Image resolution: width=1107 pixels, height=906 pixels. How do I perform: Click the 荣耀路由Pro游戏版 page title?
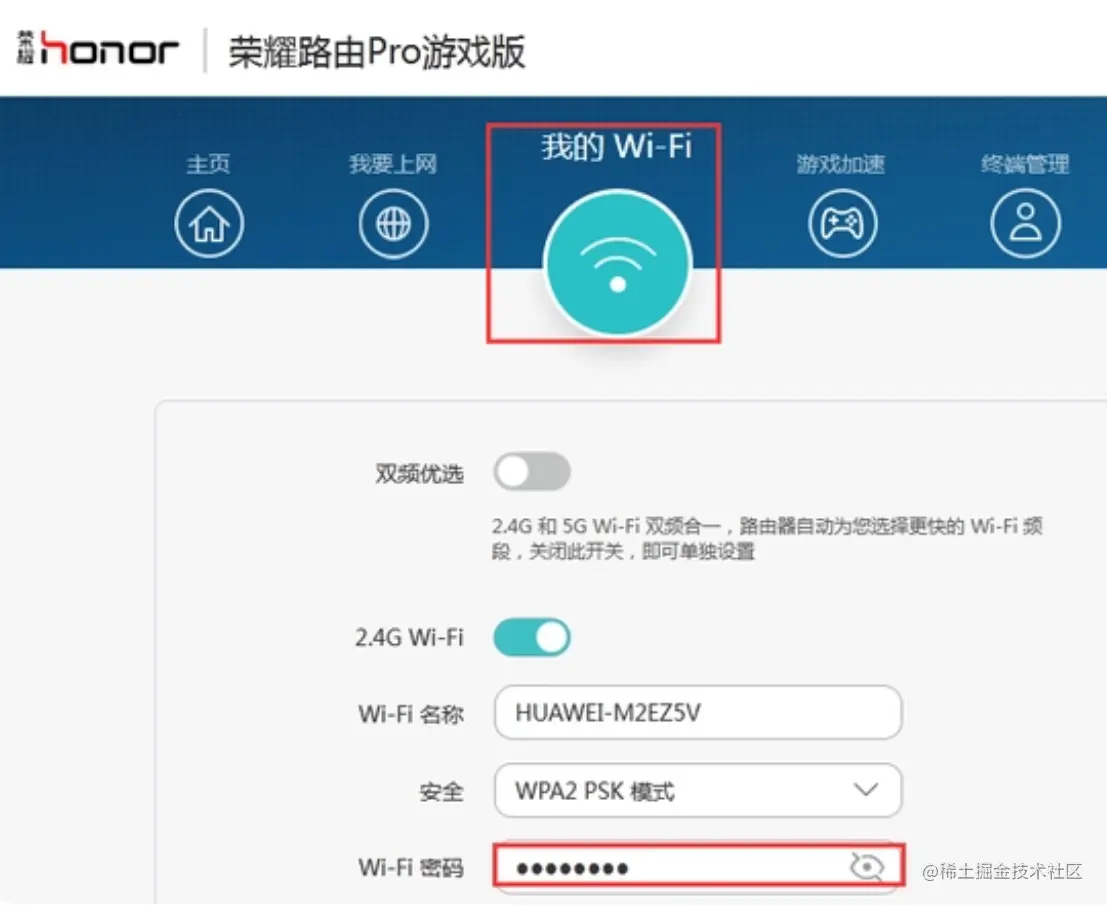tap(377, 52)
